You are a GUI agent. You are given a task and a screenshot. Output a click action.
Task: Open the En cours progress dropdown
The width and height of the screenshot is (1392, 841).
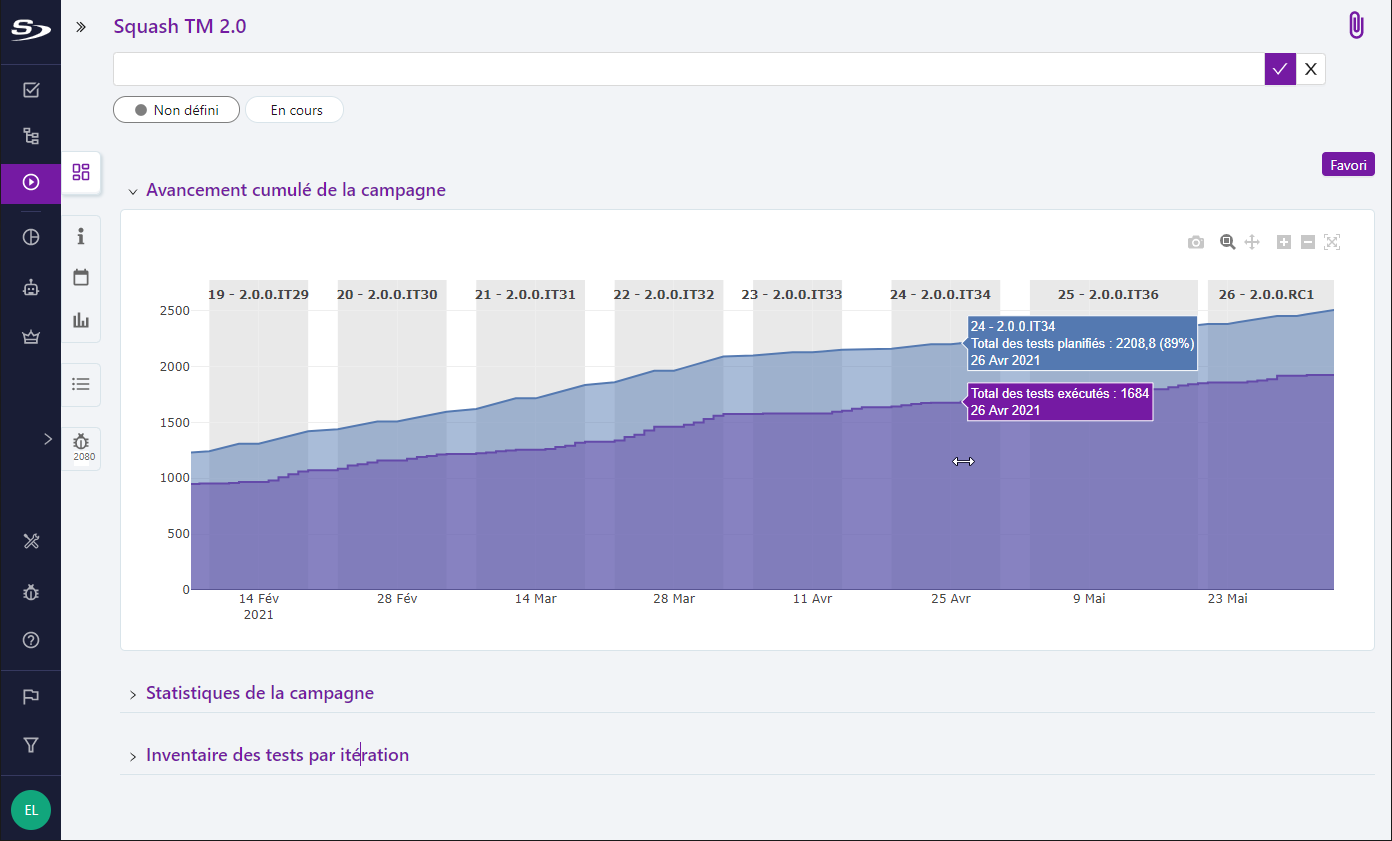point(295,110)
